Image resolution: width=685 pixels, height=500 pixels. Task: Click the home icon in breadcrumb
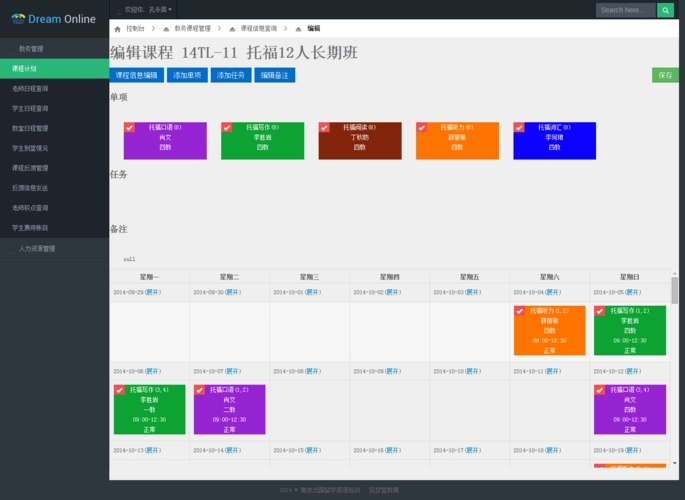pyautogui.click(x=118, y=29)
